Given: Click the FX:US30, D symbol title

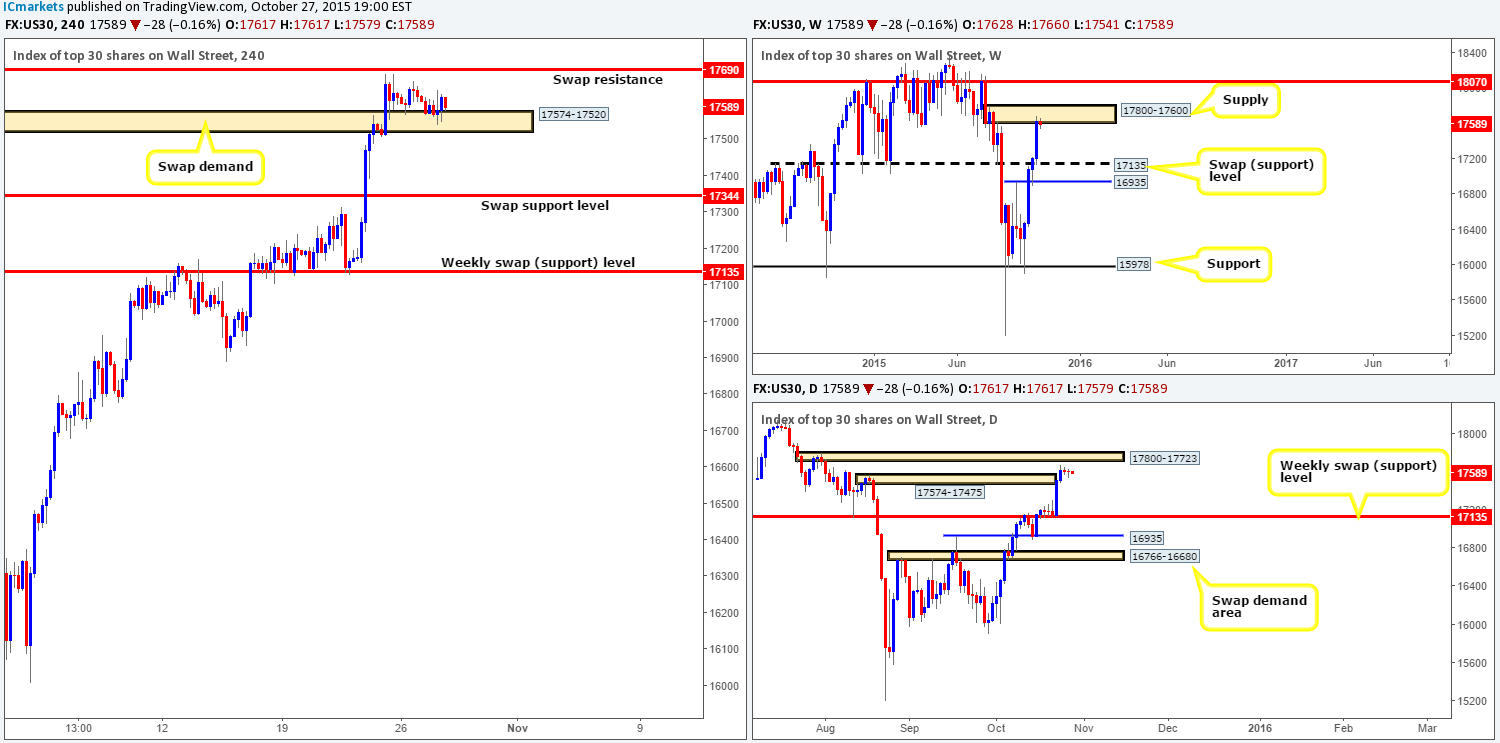Looking at the screenshot, I should coord(786,388).
